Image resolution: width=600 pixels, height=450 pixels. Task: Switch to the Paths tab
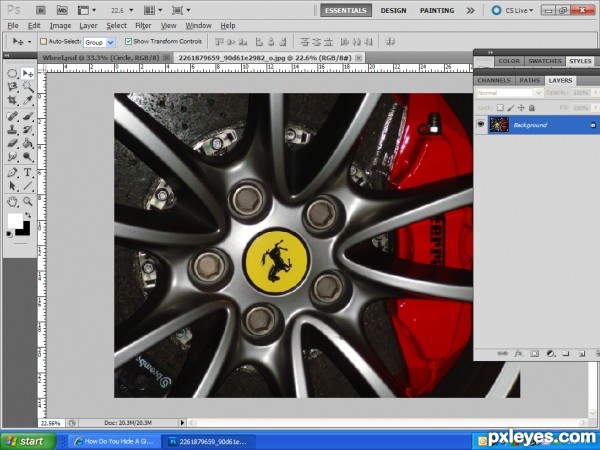pyautogui.click(x=530, y=80)
